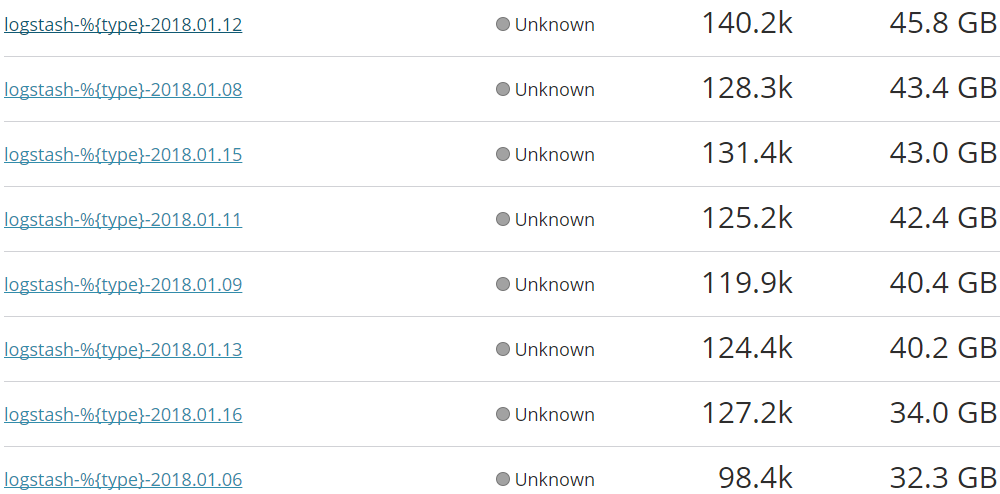The image size is (1000, 494).
Task: Click the gray status dot for 2018.01.13
Action: coord(503,349)
